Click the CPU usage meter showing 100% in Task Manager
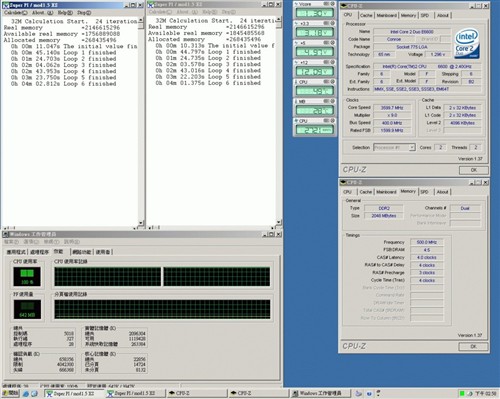 [x=27, y=277]
